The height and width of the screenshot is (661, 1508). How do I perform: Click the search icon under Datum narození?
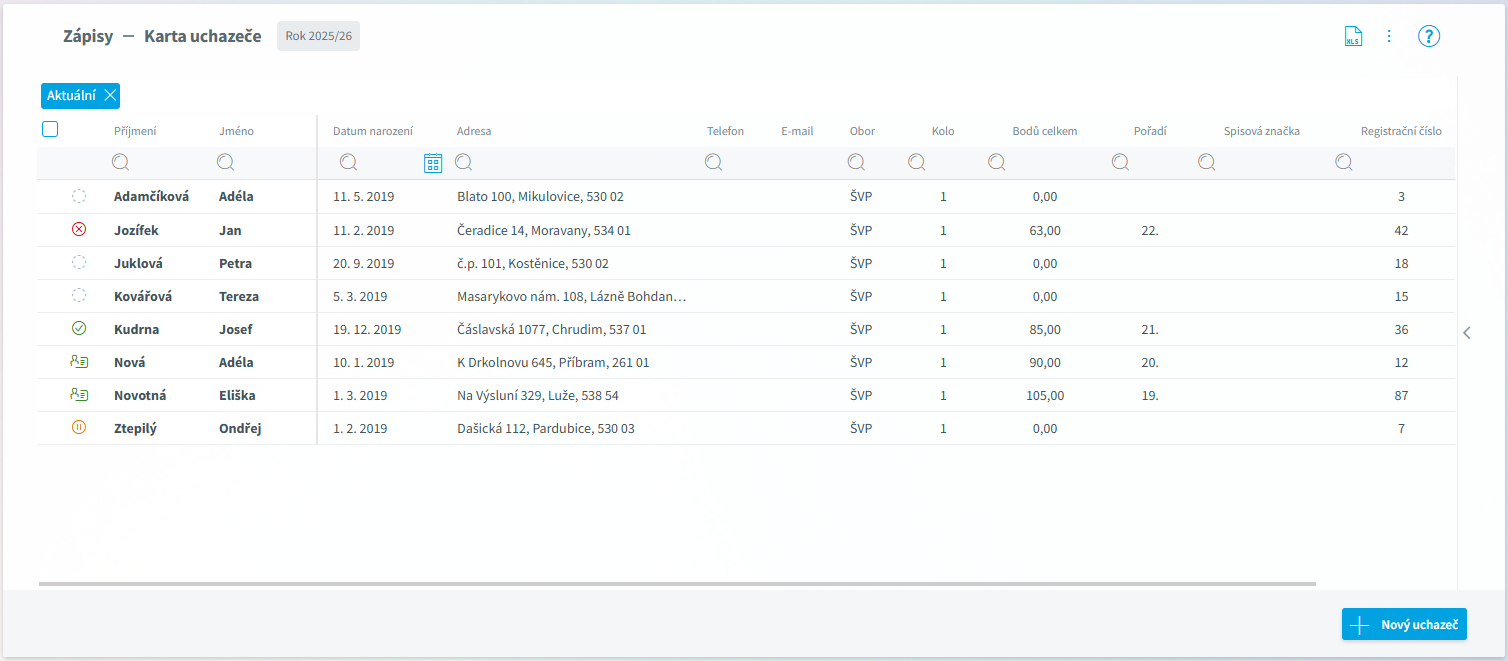pos(349,162)
